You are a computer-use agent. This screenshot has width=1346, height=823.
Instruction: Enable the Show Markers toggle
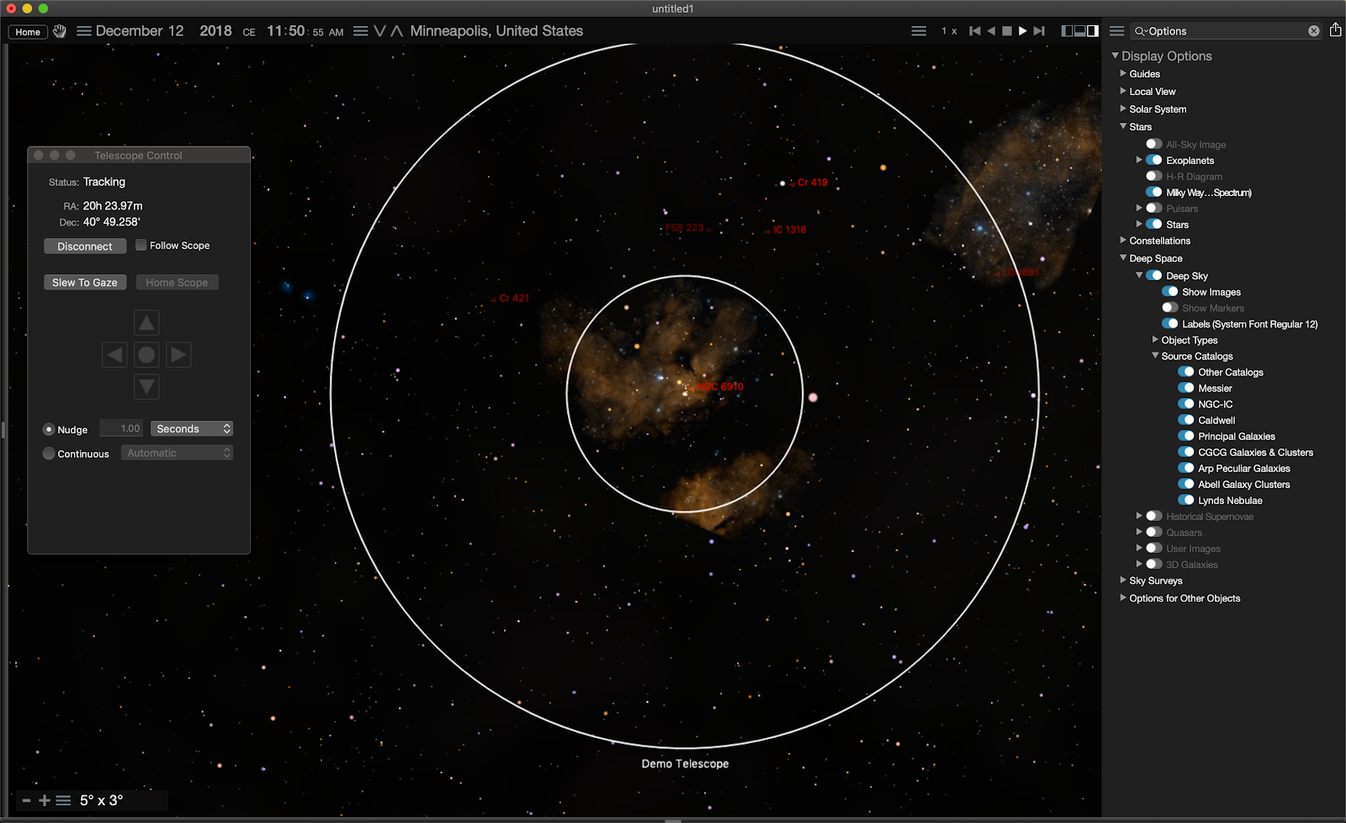[x=1169, y=308]
